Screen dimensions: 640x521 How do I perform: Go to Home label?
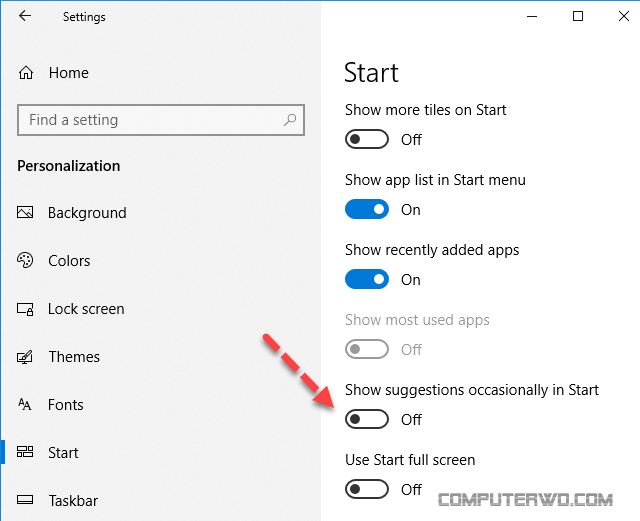(69, 73)
